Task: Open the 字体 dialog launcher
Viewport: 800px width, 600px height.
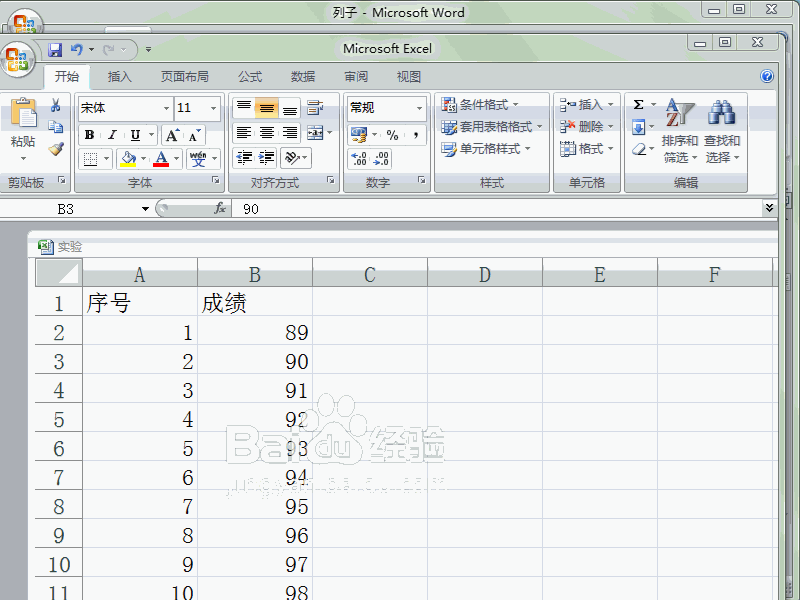Action: (x=216, y=180)
